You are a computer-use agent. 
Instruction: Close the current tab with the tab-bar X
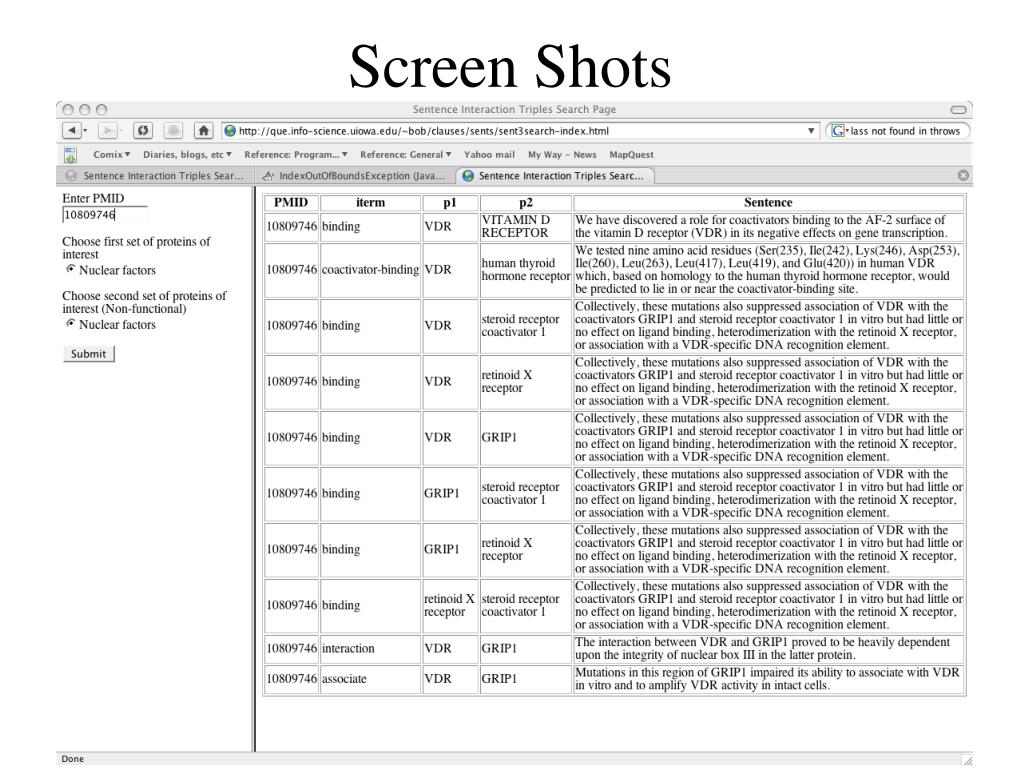(963, 175)
